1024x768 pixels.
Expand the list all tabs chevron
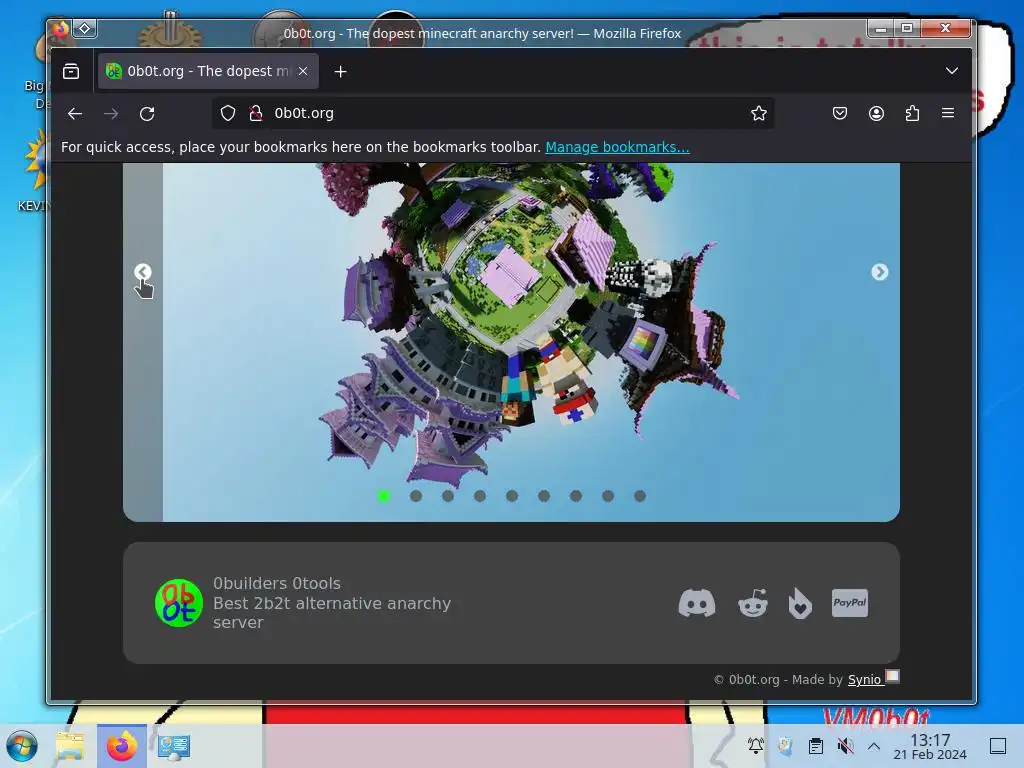pyautogui.click(x=952, y=71)
